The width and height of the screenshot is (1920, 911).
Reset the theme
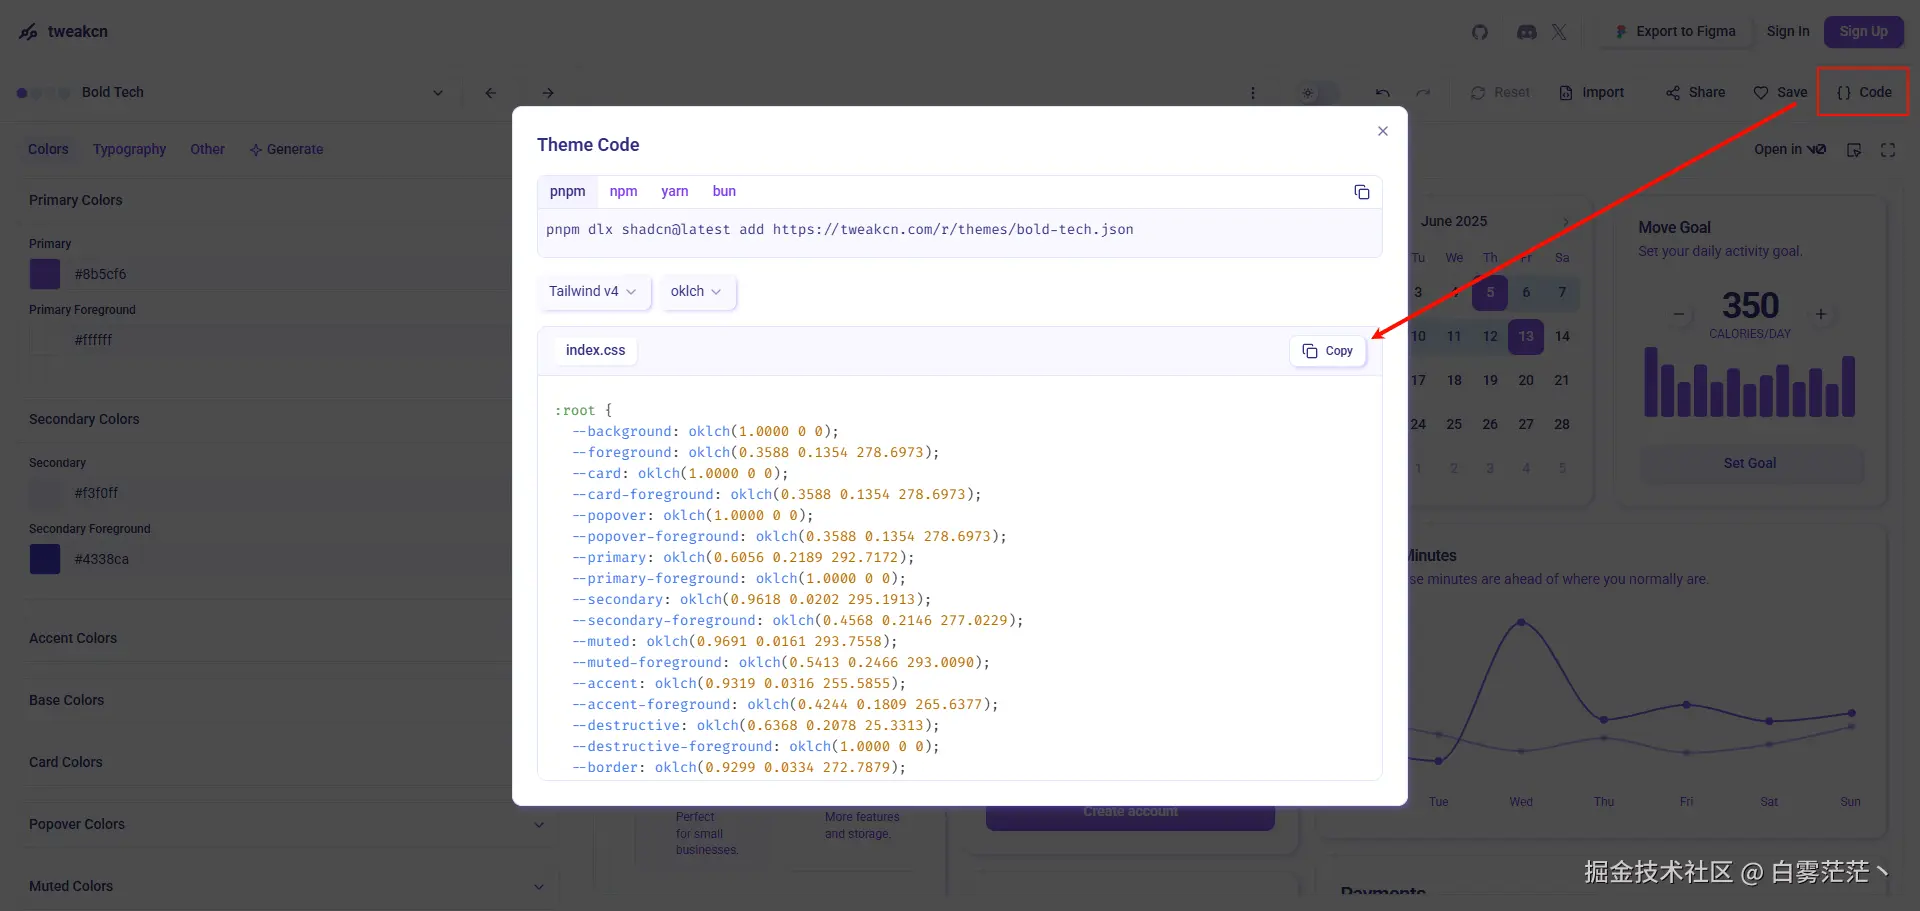[1500, 93]
